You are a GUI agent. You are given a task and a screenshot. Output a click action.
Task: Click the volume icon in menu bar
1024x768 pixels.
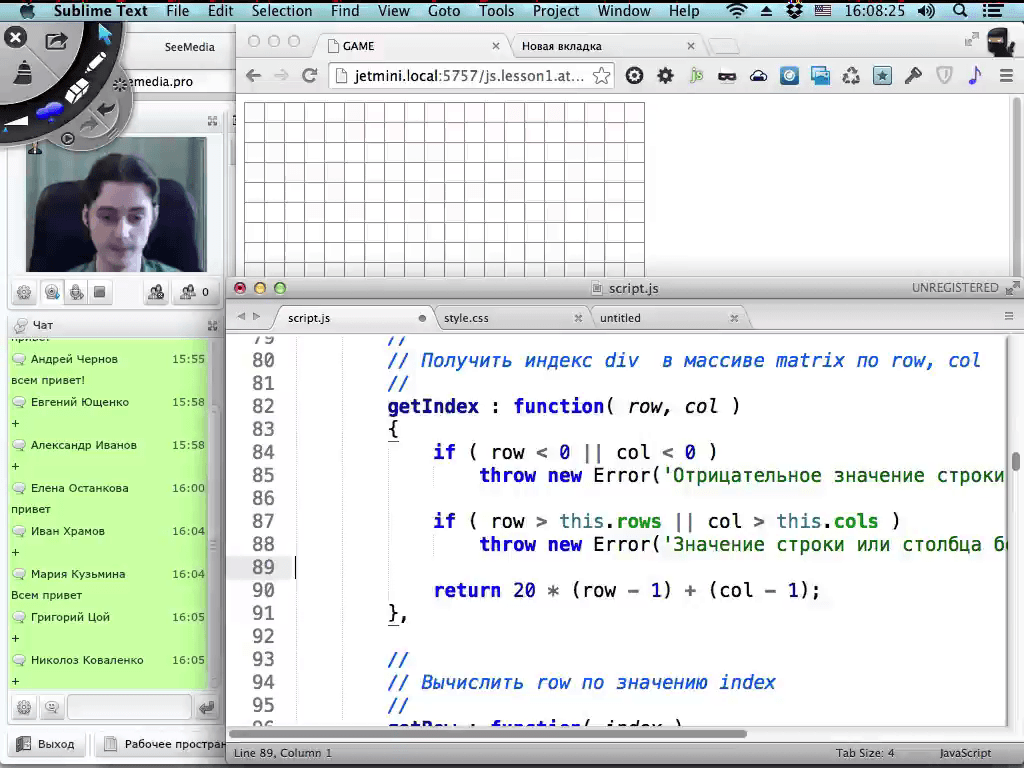coord(926,11)
